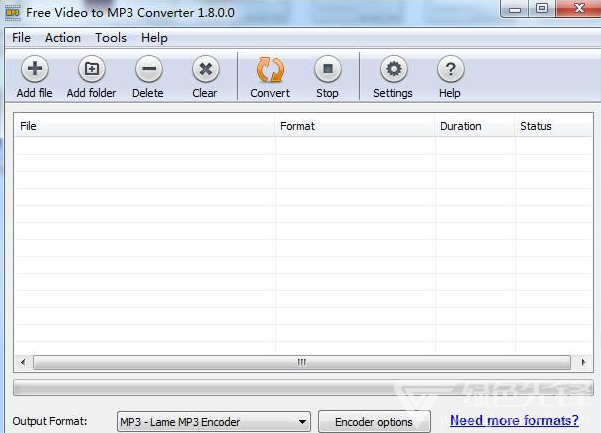Open the Tools menu
This screenshot has height=433, width=601.
click(111, 38)
